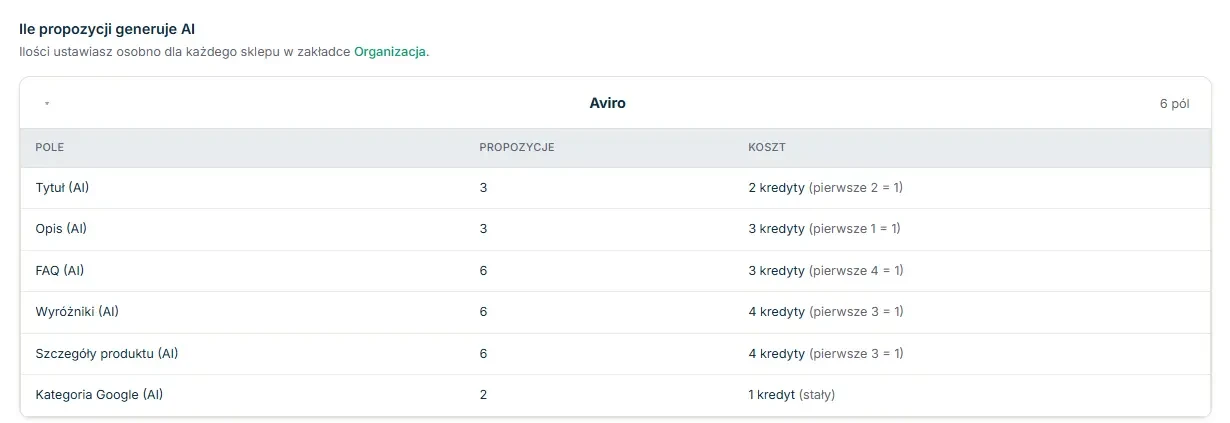Click cost cell in Wyróżniki row
1230x423 pixels.
(826, 312)
